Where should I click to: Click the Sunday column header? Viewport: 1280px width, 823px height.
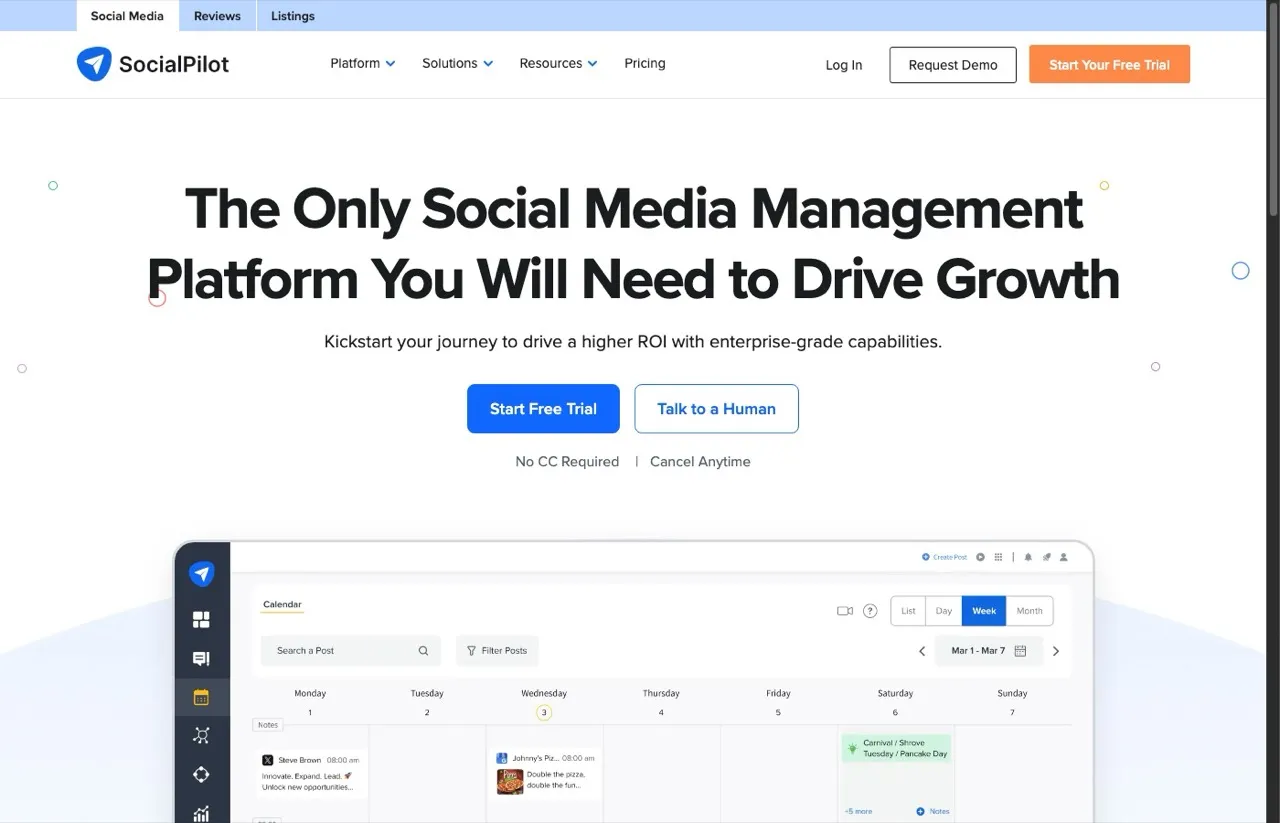(1012, 693)
